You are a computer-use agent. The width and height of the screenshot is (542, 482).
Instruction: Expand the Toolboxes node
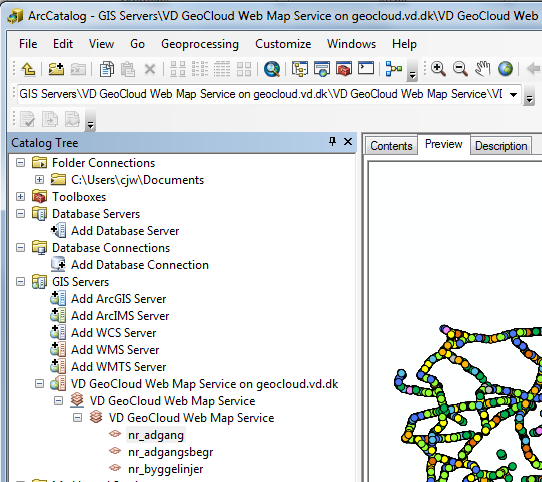pos(21,196)
